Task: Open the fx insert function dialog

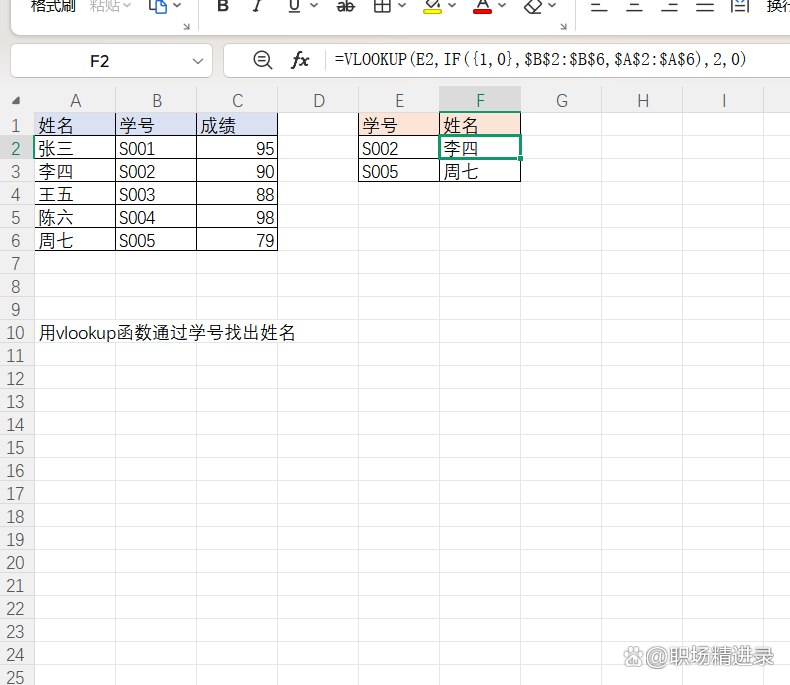Action: pyautogui.click(x=300, y=60)
